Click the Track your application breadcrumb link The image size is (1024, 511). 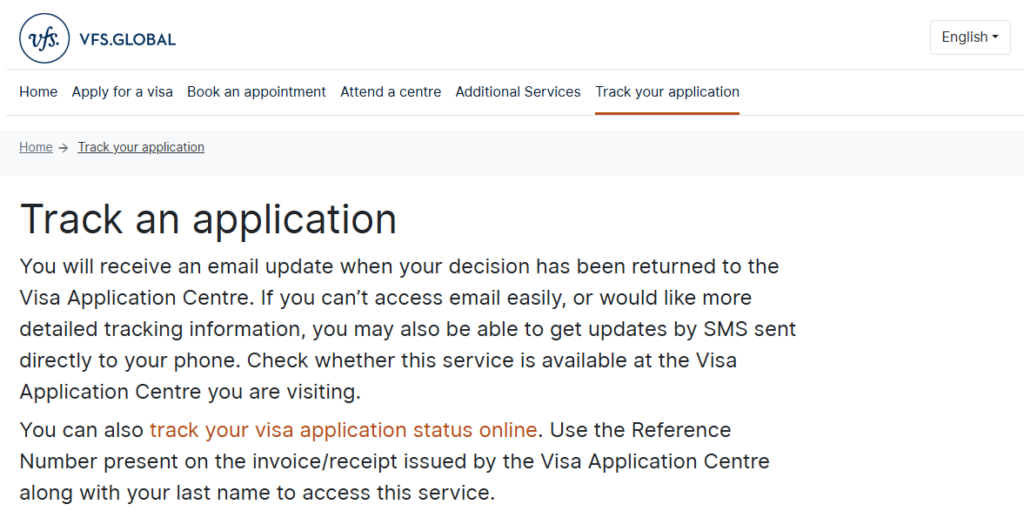click(141, 147)
